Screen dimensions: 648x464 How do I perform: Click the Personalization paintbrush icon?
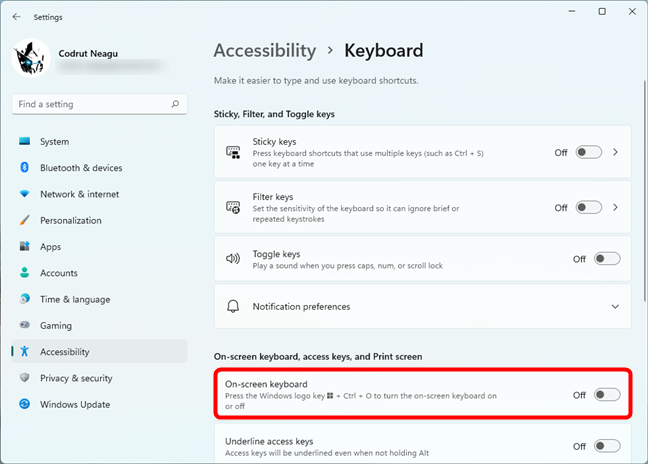click(x=25, y=220)
